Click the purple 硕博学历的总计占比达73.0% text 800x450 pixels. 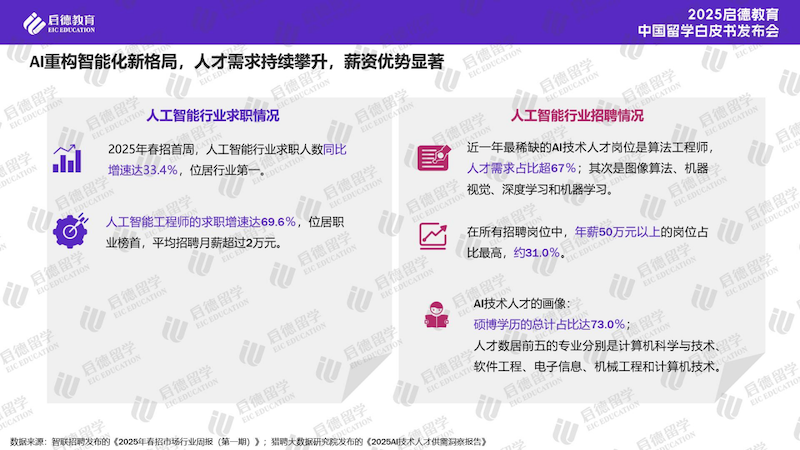[x=550, y=323]
